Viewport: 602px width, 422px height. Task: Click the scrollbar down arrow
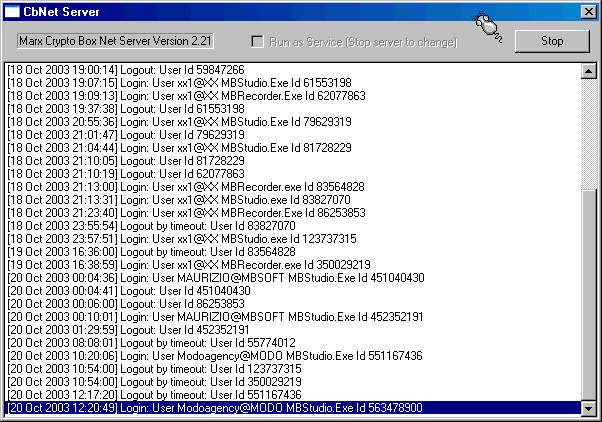coord(589,408)
